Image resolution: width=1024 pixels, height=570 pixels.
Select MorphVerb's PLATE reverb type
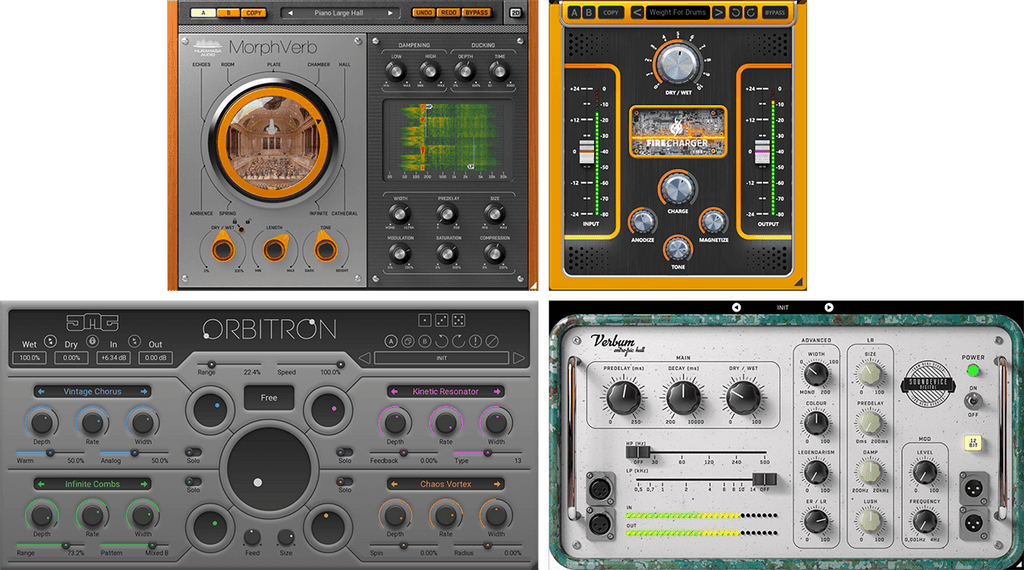point(274,65)
